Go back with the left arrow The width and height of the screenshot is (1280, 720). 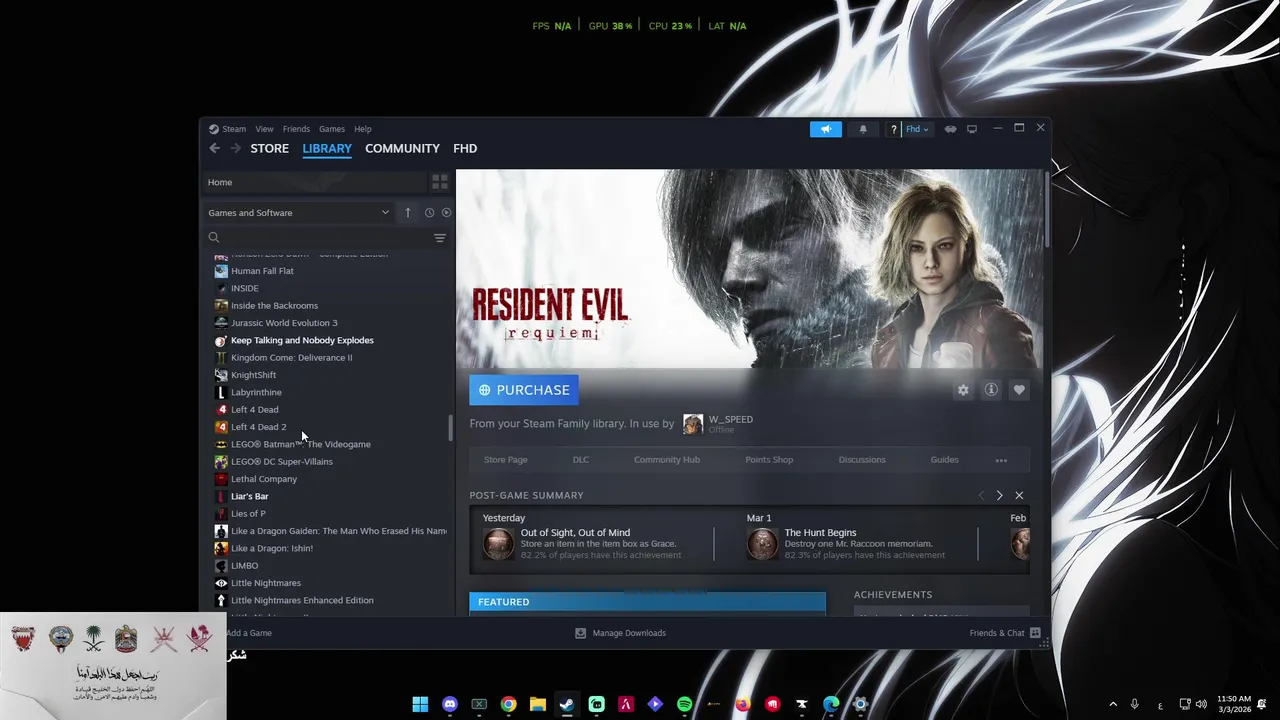214,148
